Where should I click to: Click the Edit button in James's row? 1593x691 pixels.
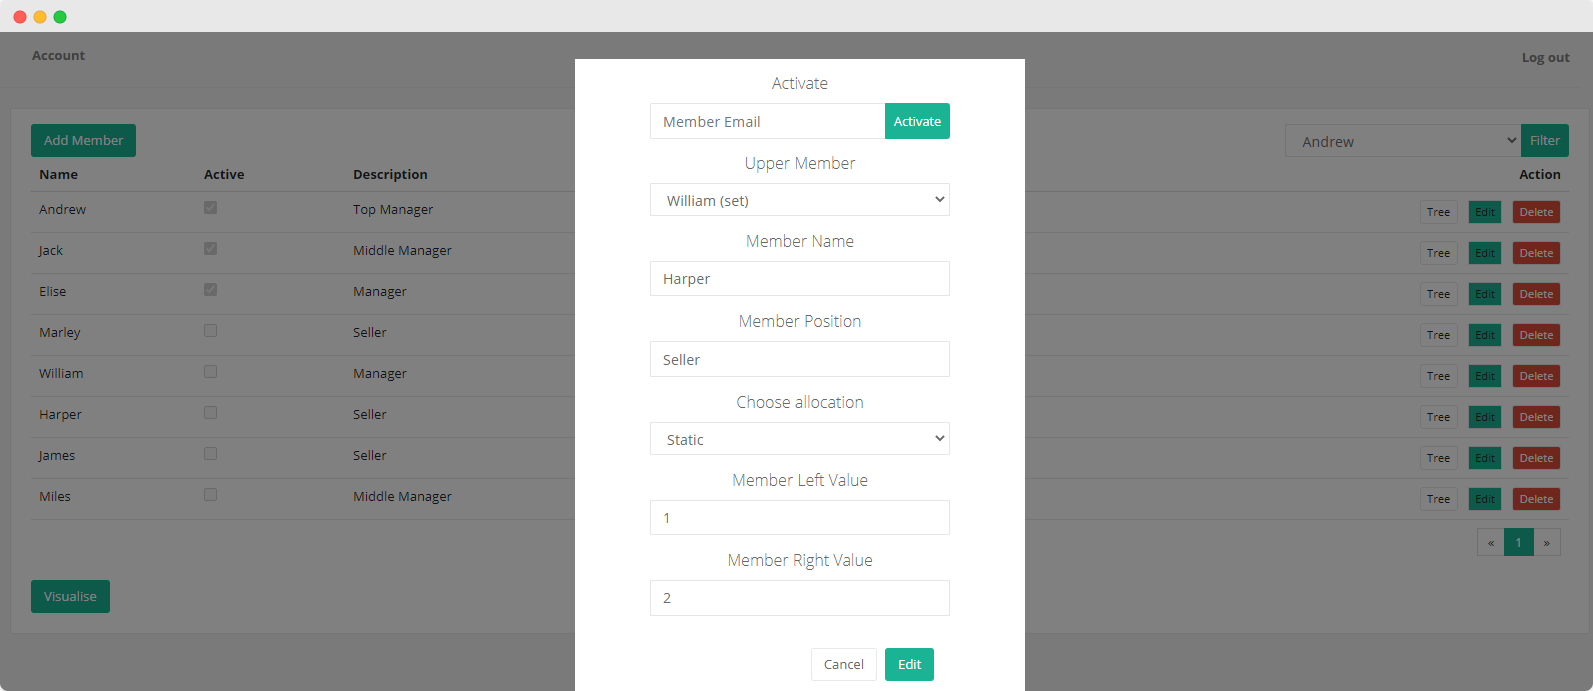pos(1485,458)
